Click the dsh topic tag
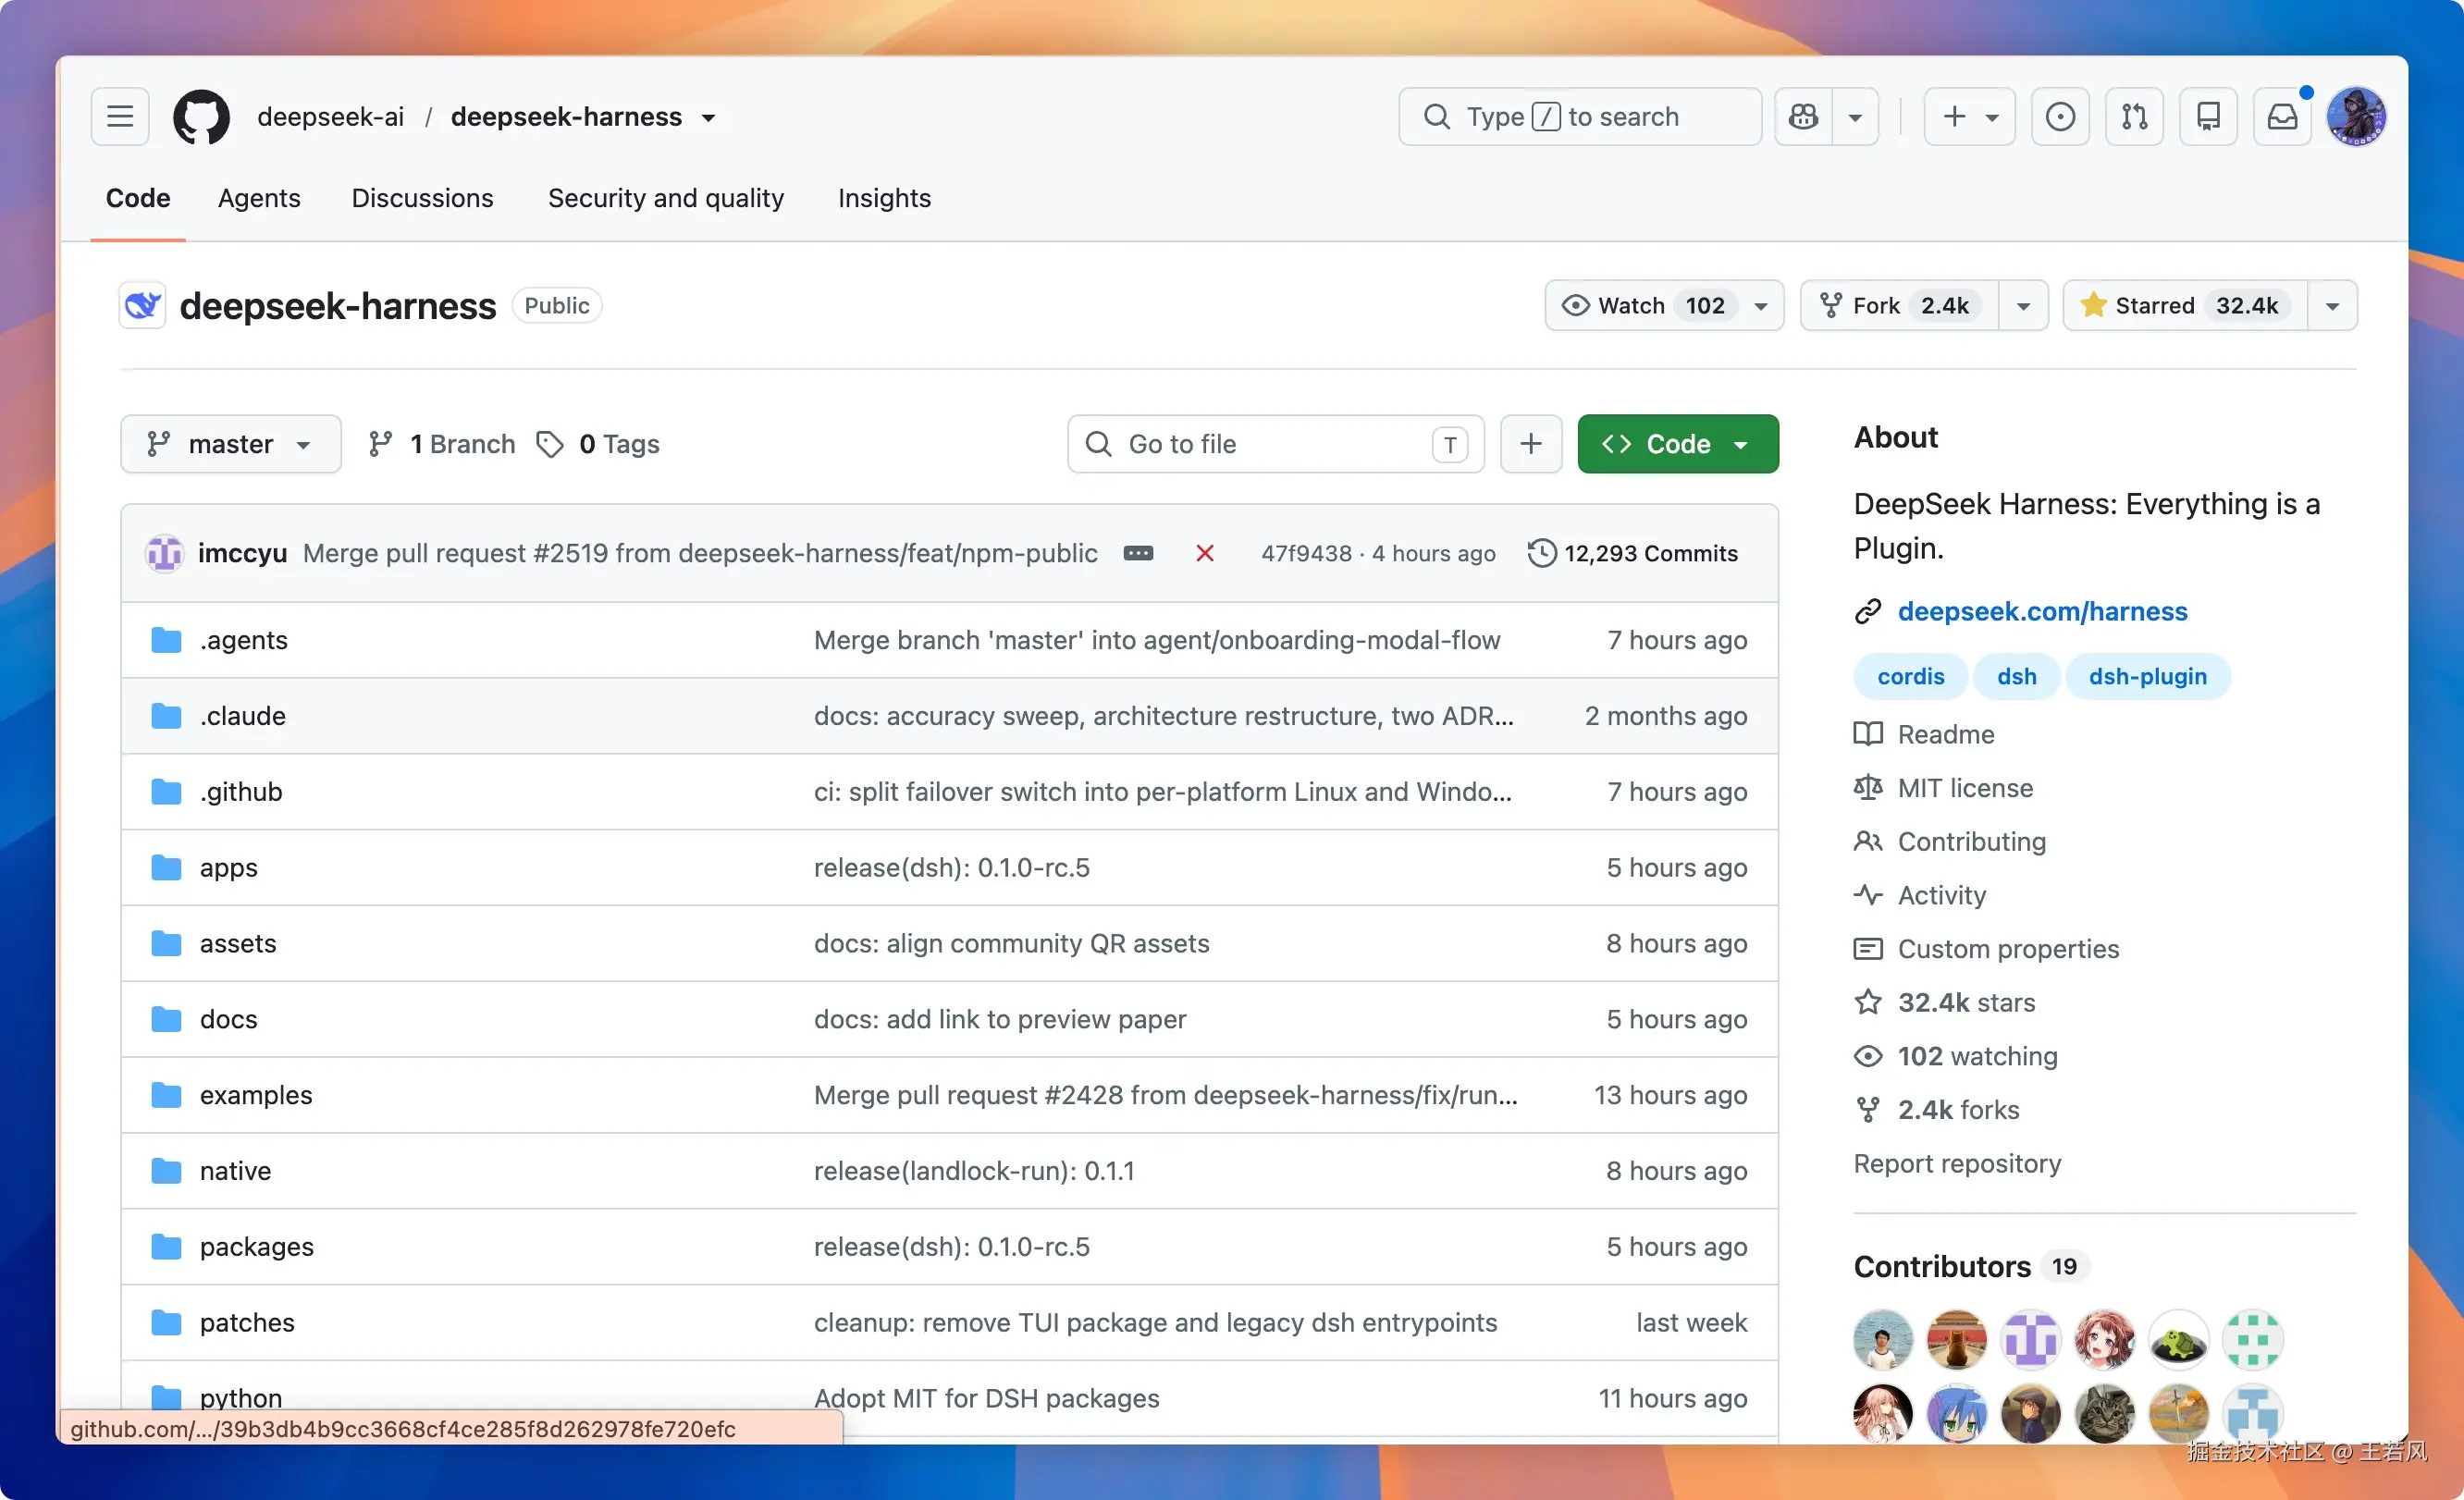Image resolution: width=2464 pixels, height=1500 pixels. click(2016, 677)
